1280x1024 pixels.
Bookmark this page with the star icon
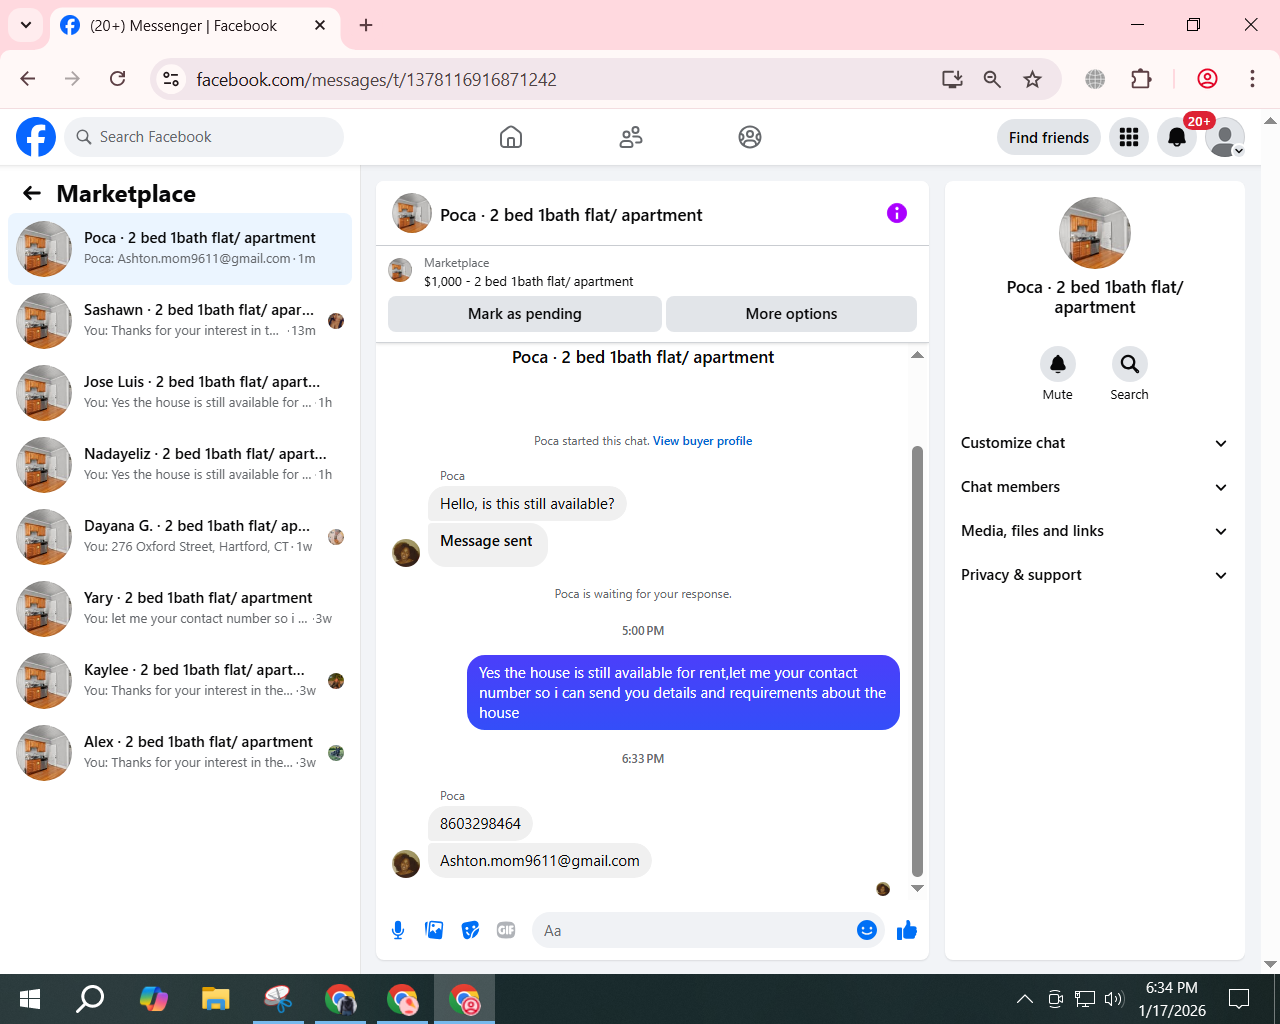click(x=1033, y=79)
